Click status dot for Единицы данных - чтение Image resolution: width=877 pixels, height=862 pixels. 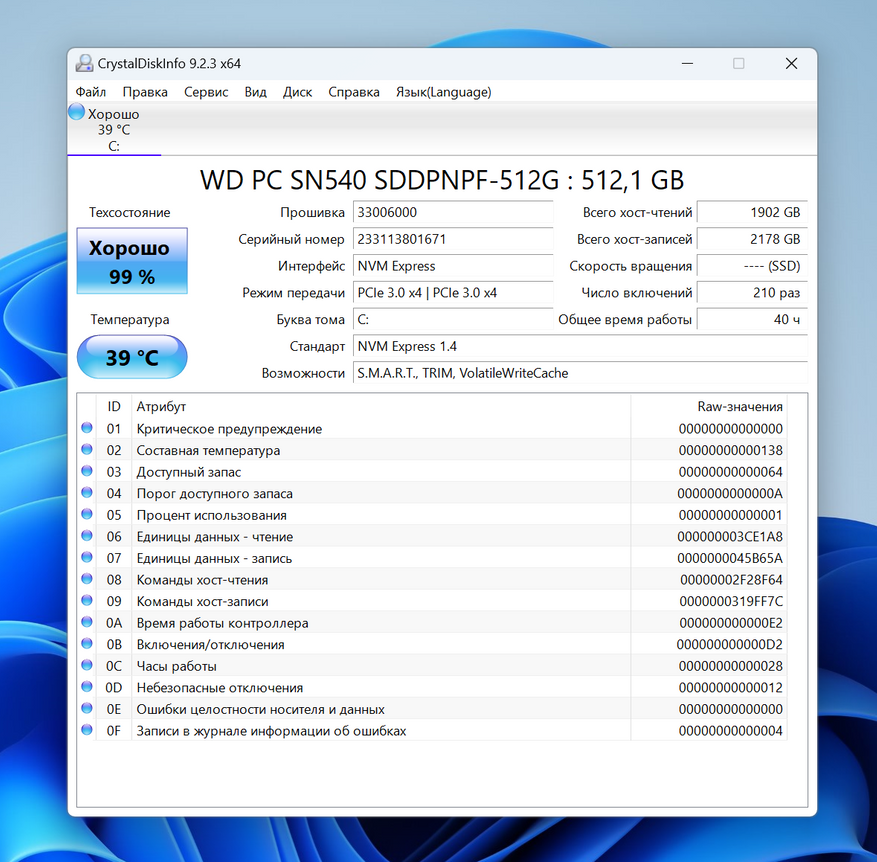[87, 535]
